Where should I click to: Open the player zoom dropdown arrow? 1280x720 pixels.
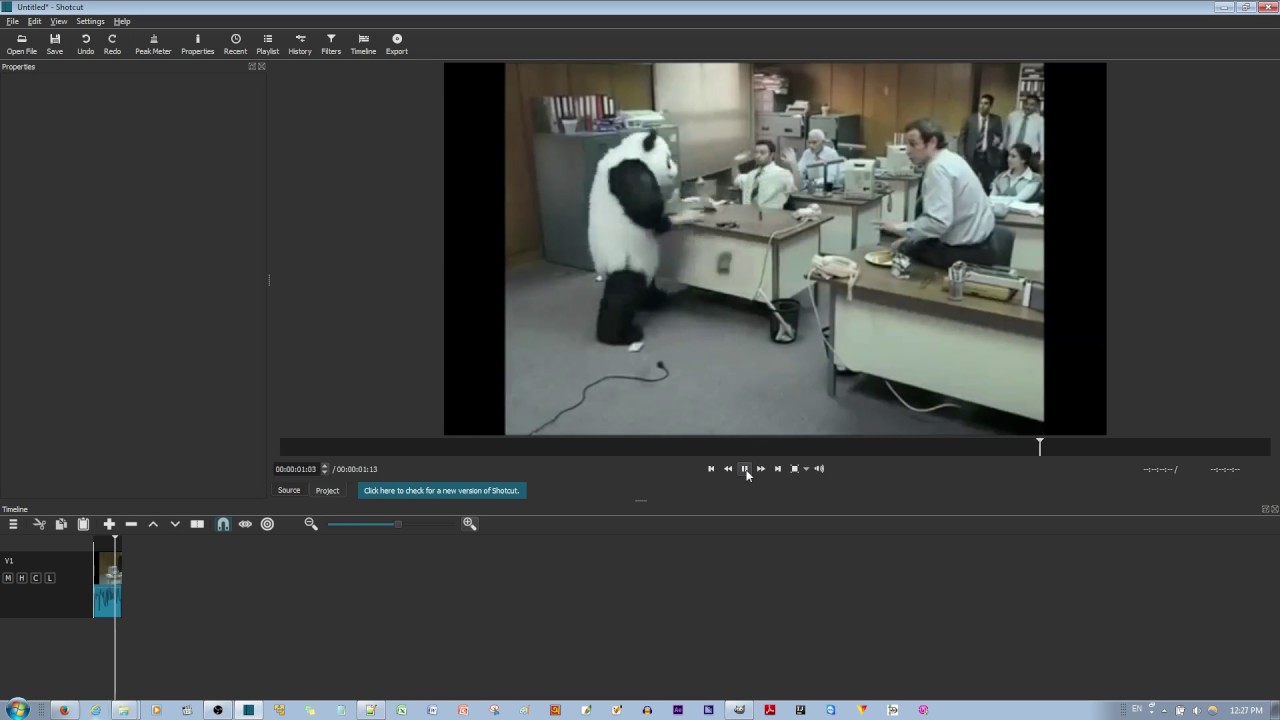(x=806, y=469)
